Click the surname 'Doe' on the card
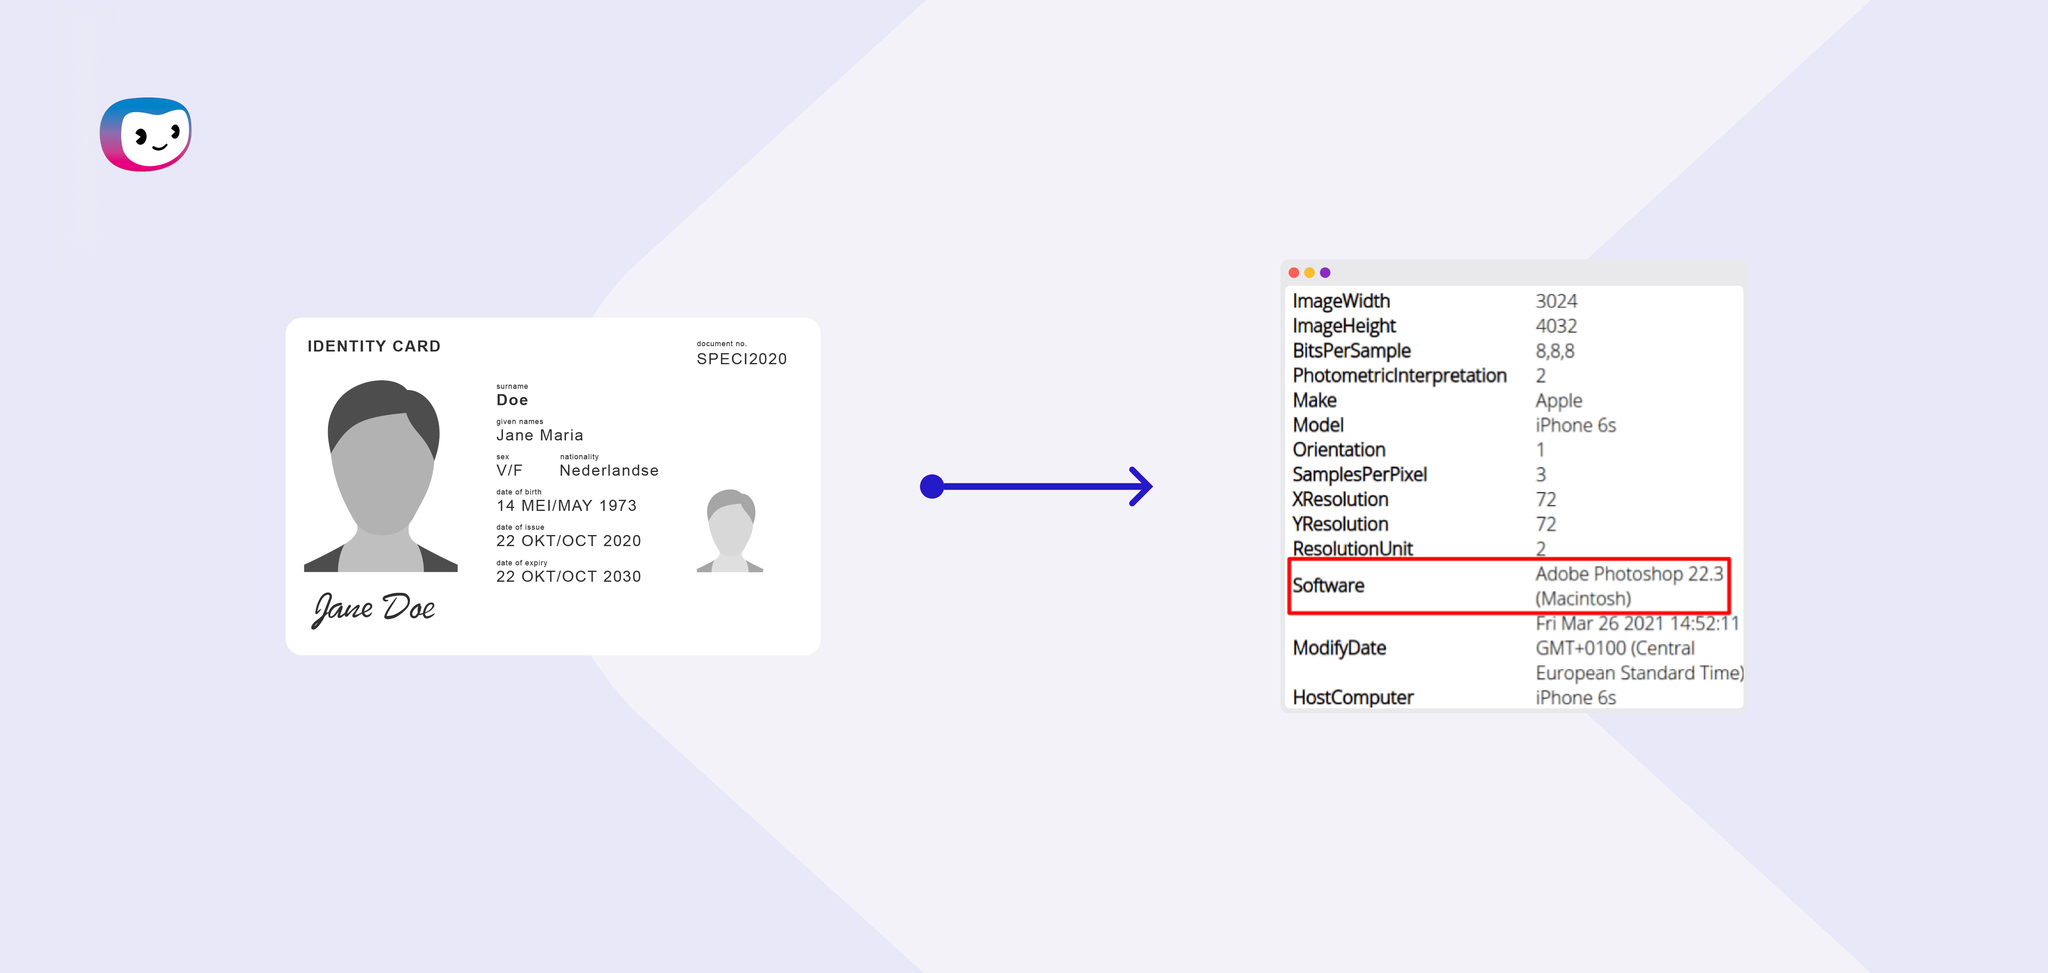The width and height of the screenshot is (2048, 973). pos(512,400)
